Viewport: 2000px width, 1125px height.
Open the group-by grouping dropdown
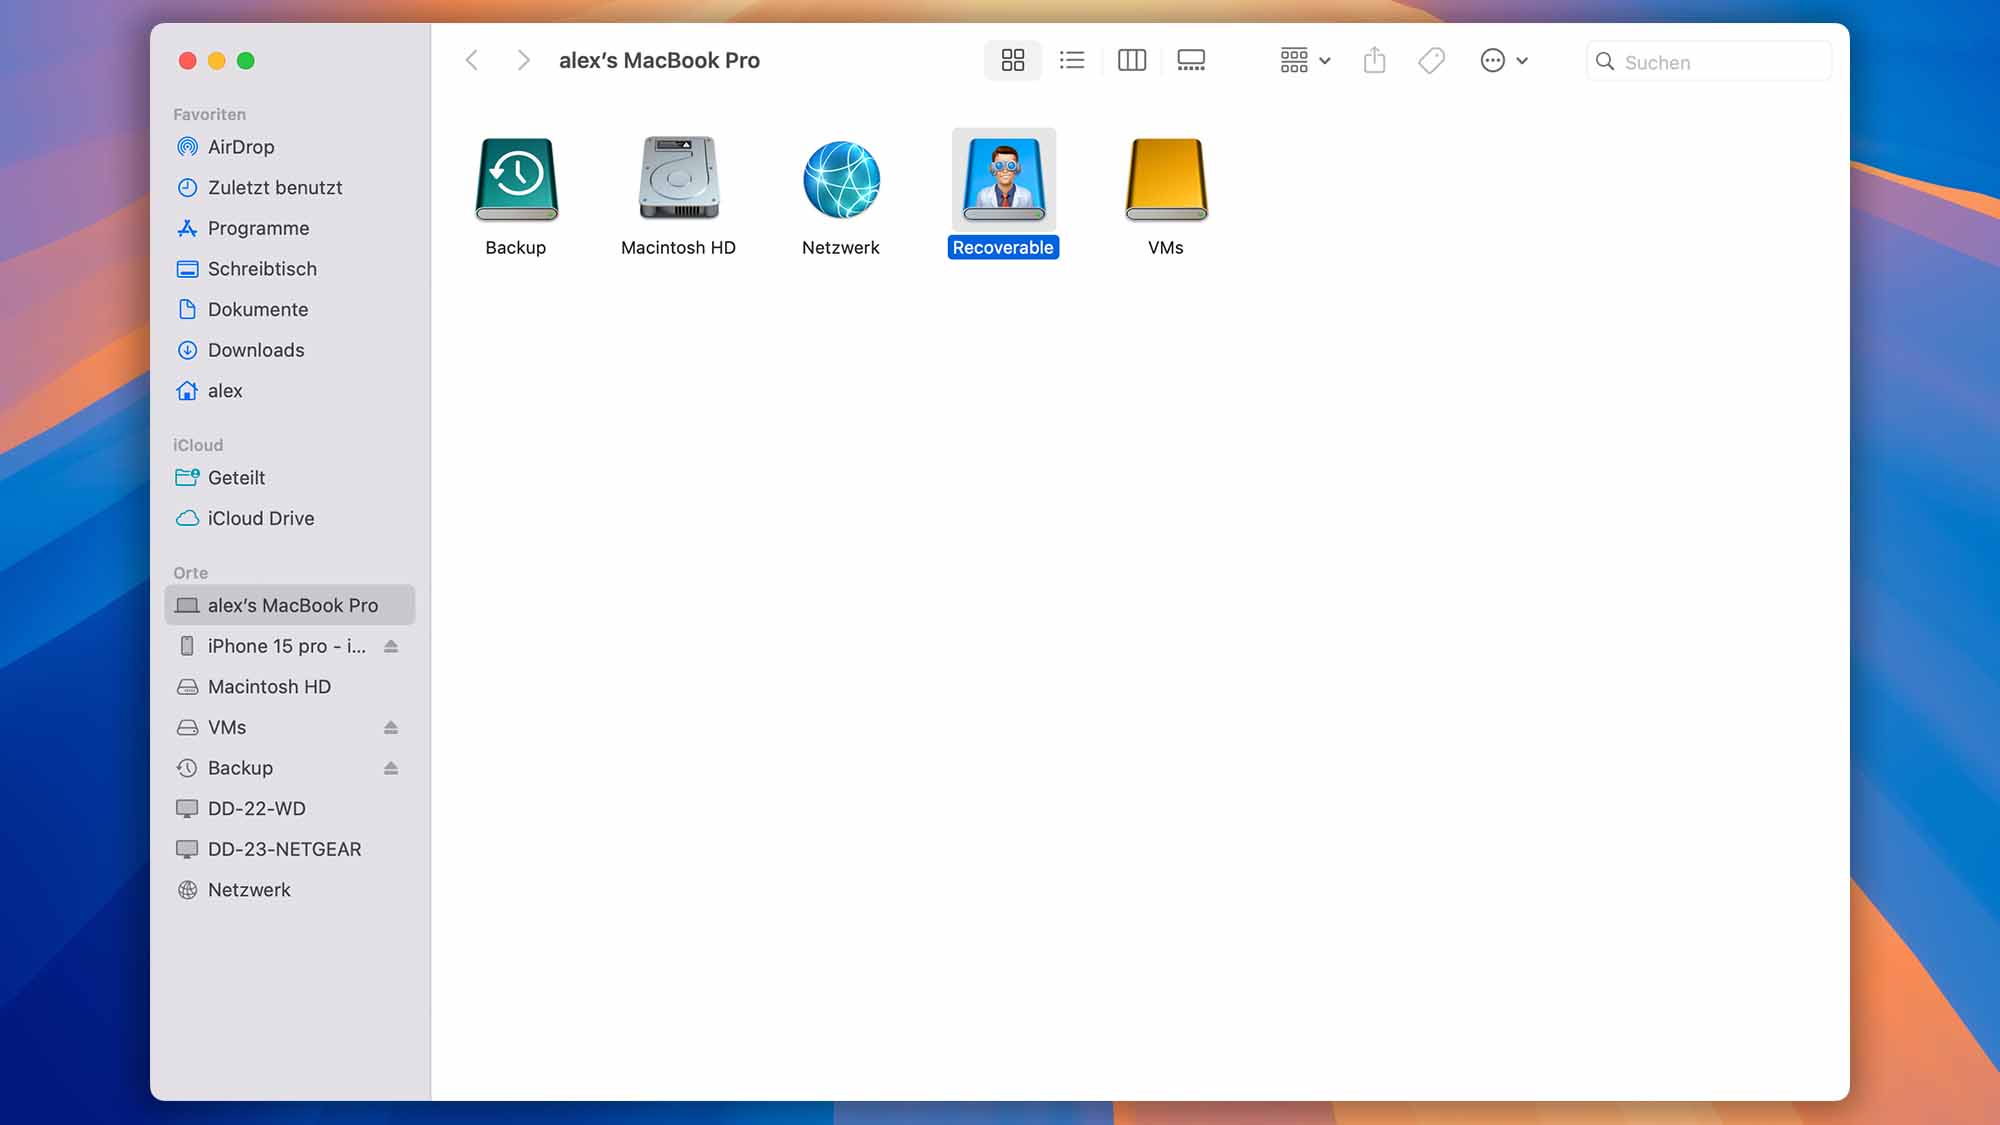(x=1305, y=60)
